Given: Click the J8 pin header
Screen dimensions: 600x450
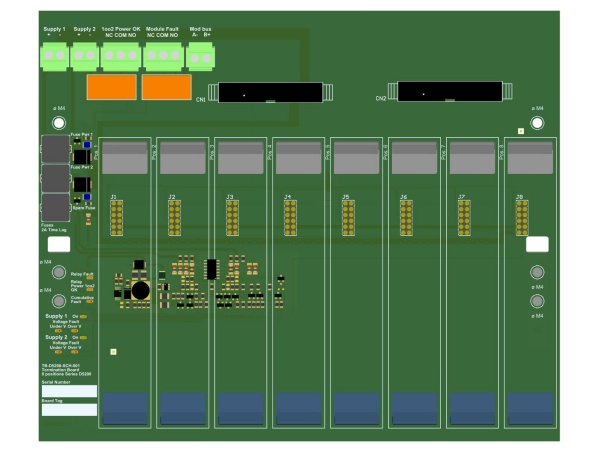Looking at the screenshot, I should point(521,217).
